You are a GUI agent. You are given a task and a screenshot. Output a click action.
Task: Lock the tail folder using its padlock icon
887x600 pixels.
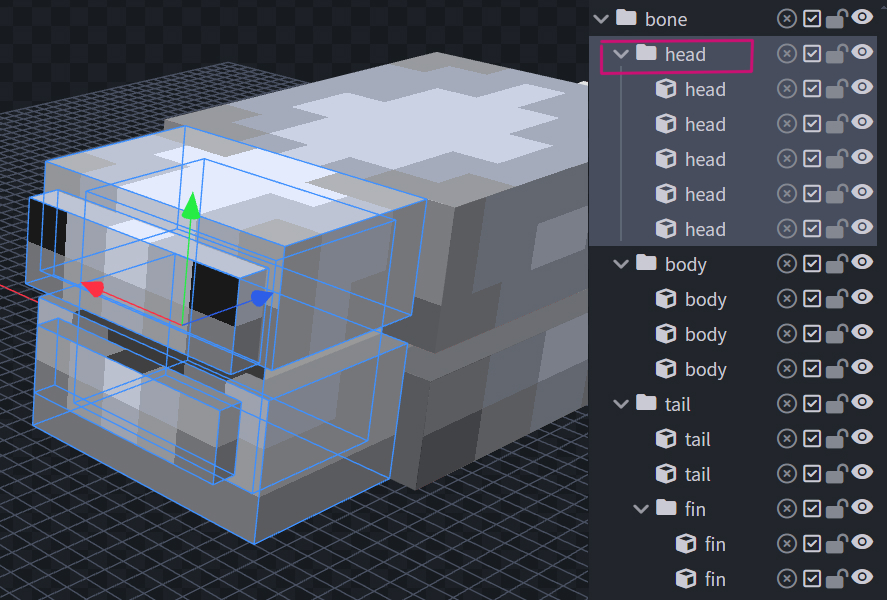click(x=837, y=404)
